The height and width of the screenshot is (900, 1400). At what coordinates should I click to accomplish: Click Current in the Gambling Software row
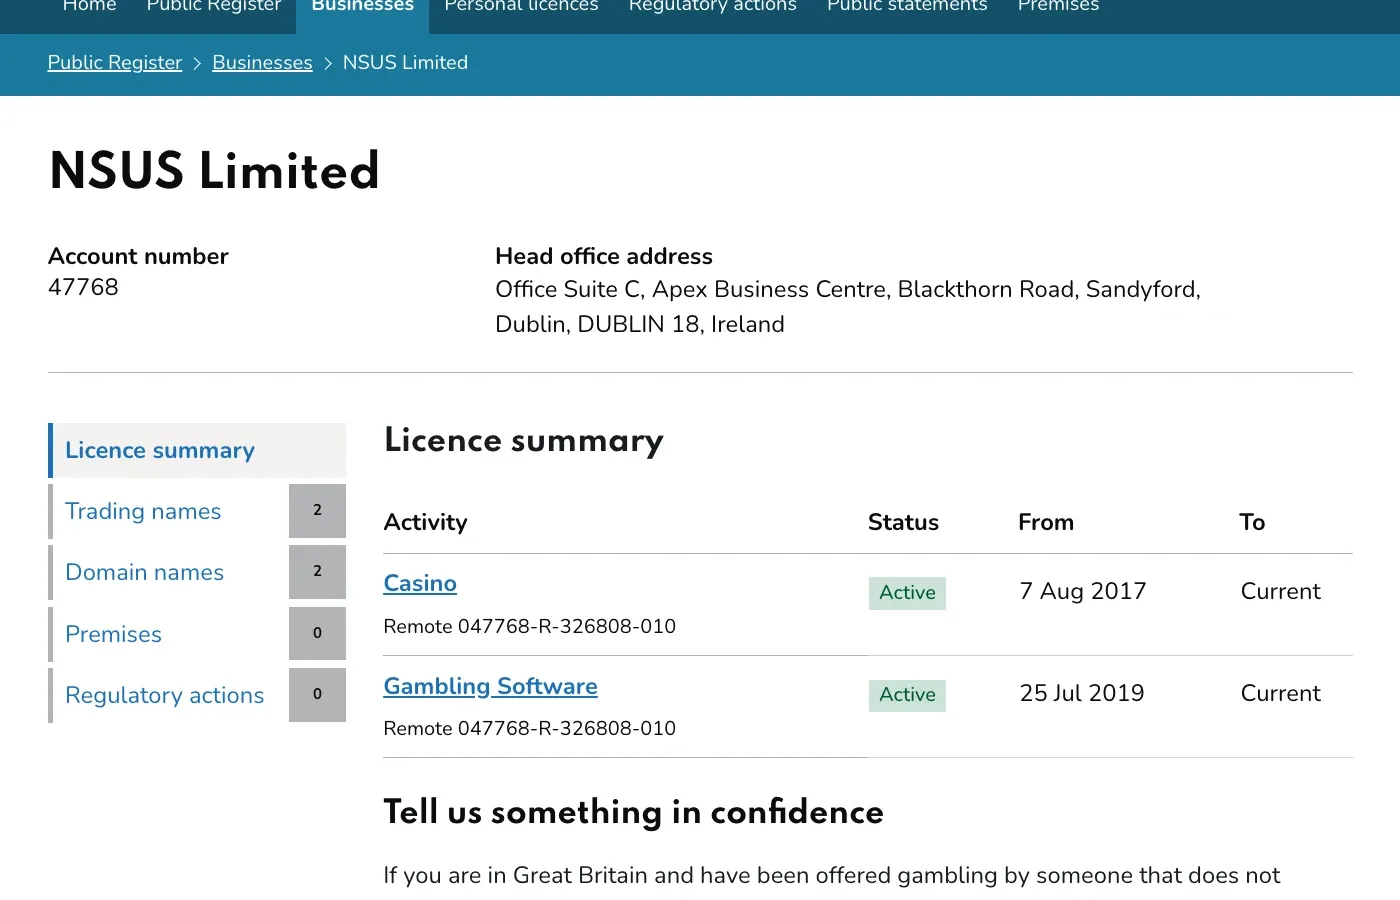1280,693
